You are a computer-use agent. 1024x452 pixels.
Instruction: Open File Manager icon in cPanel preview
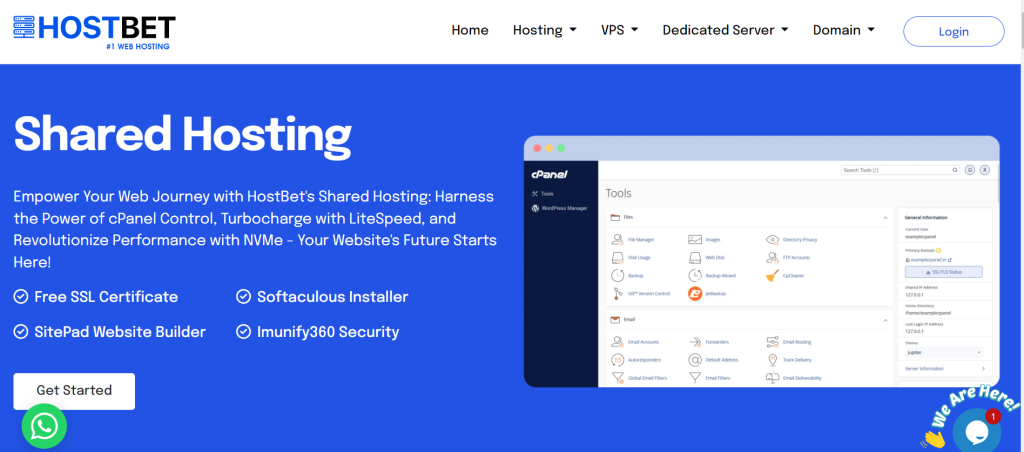coord(617,240)
